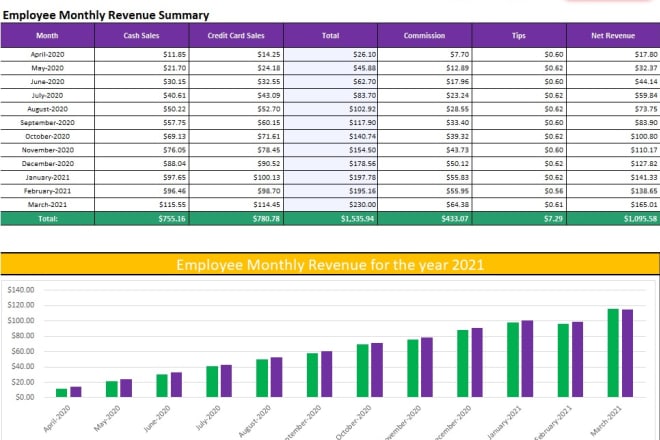Click net revenue total $1,095.58

pos(640,219)
